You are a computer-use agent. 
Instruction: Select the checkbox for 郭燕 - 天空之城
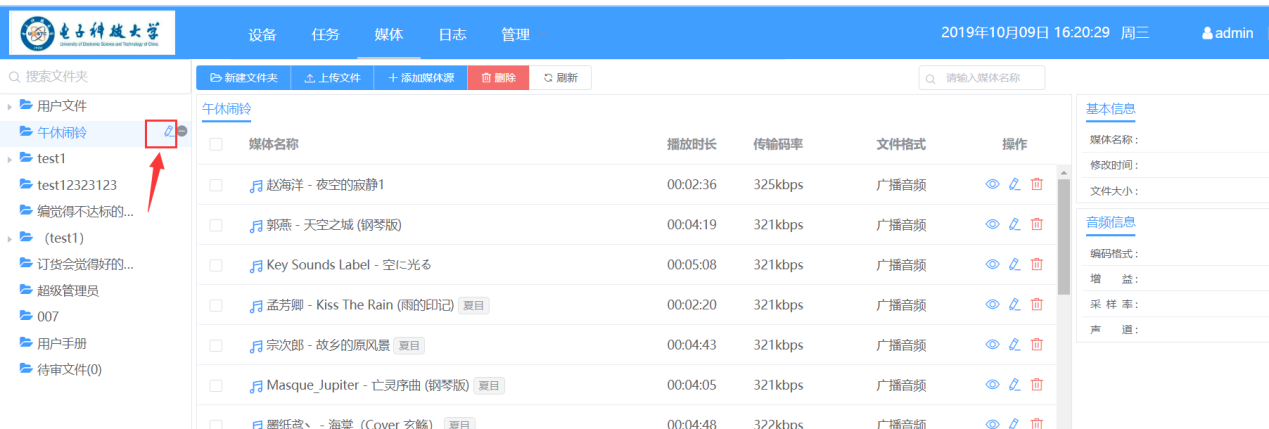pyautogui.click(x=216, y=225)
